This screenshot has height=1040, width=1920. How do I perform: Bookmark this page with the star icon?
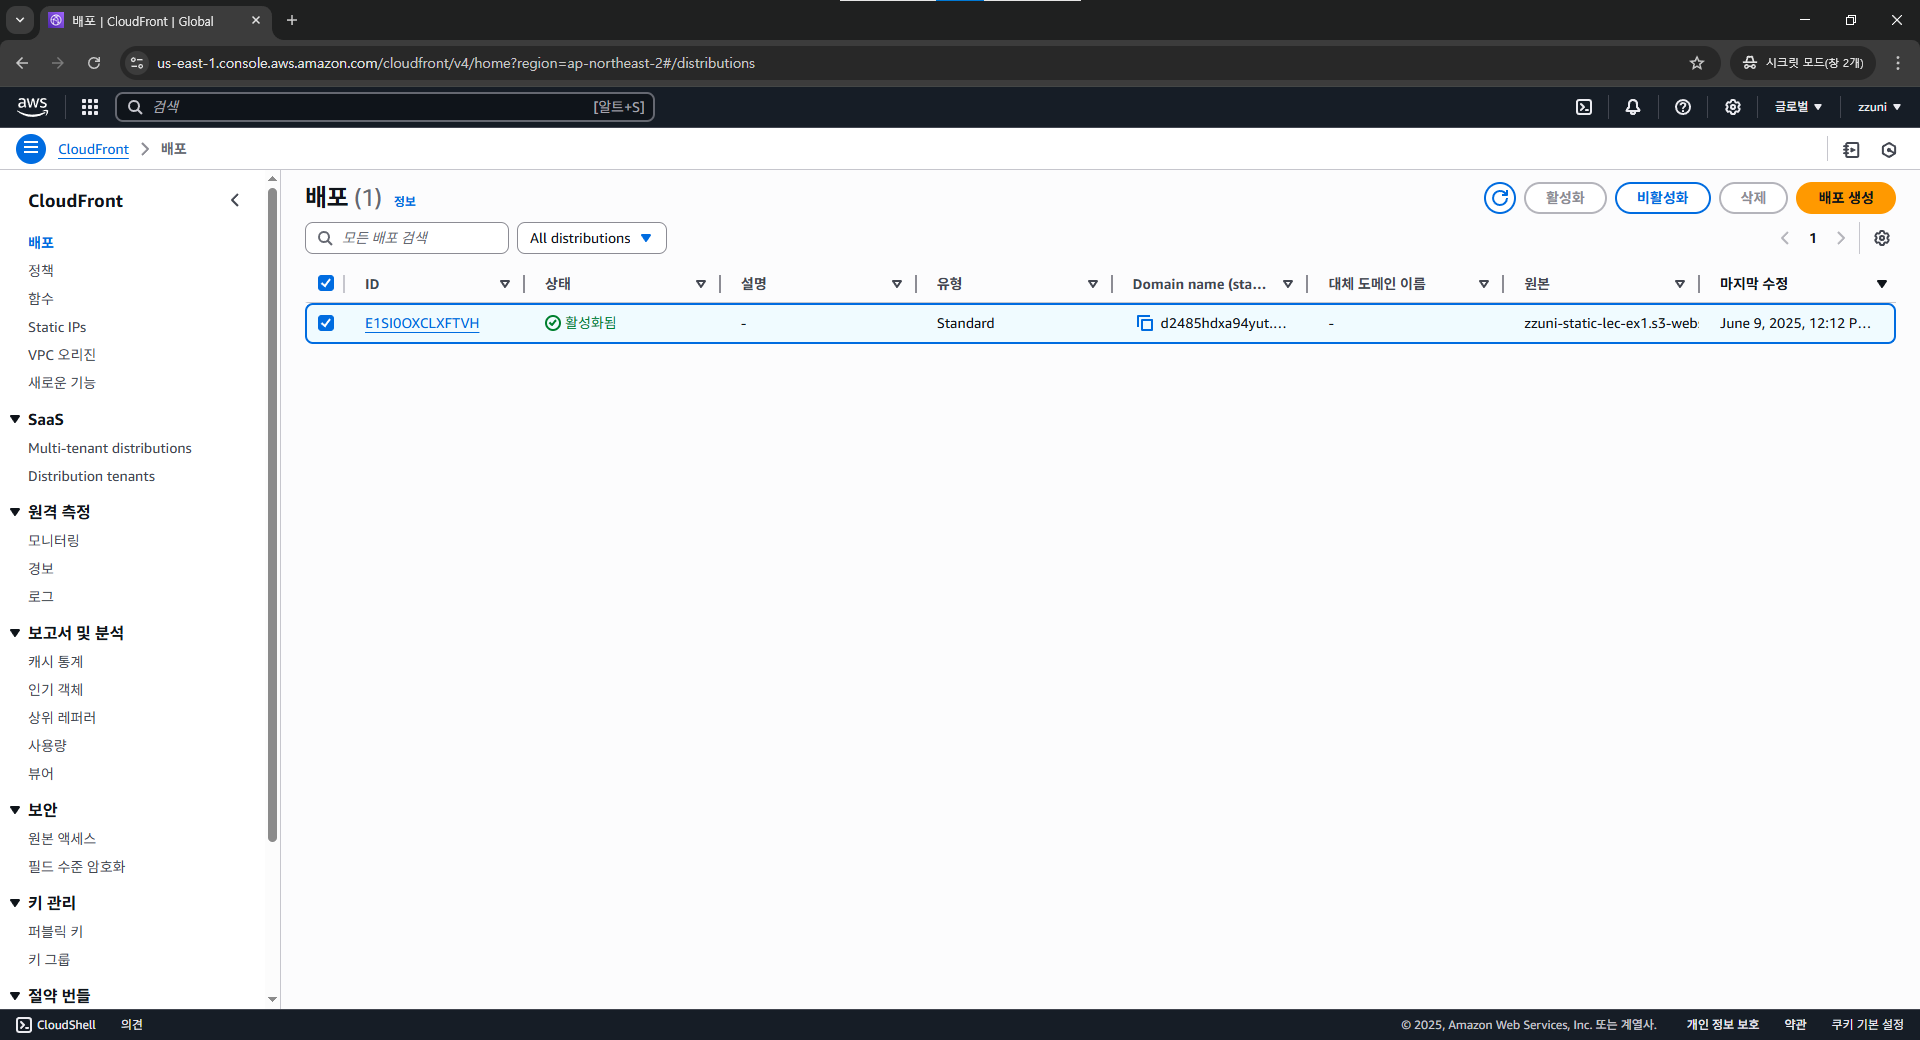coord(1697,63)
